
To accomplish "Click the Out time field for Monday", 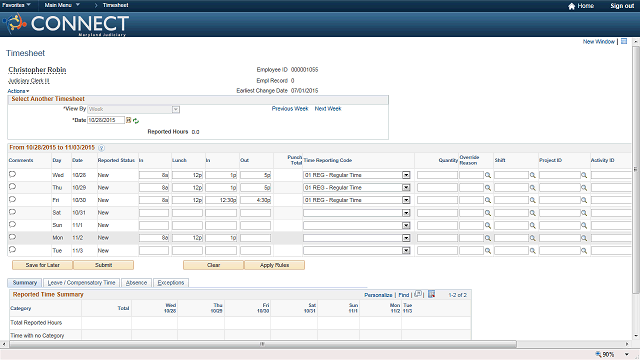I will point(256,238).
